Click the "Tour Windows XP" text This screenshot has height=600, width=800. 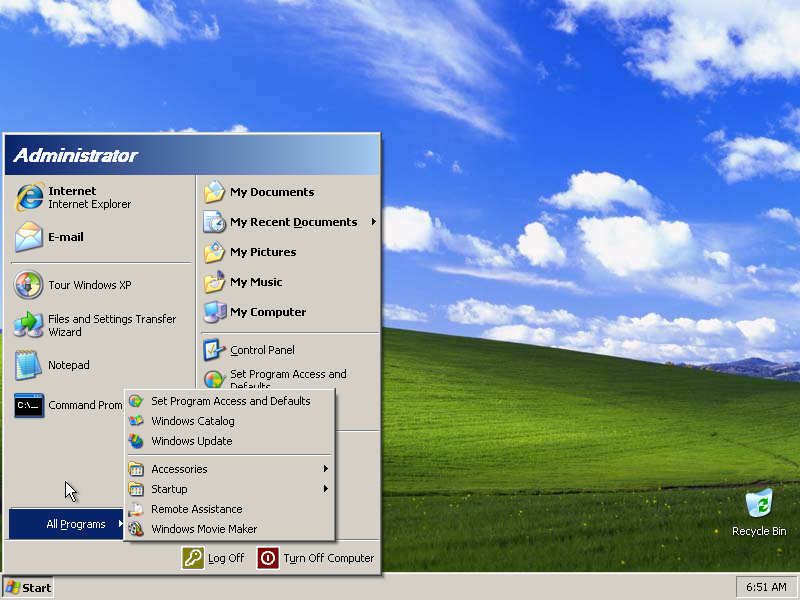click(90, 285)
